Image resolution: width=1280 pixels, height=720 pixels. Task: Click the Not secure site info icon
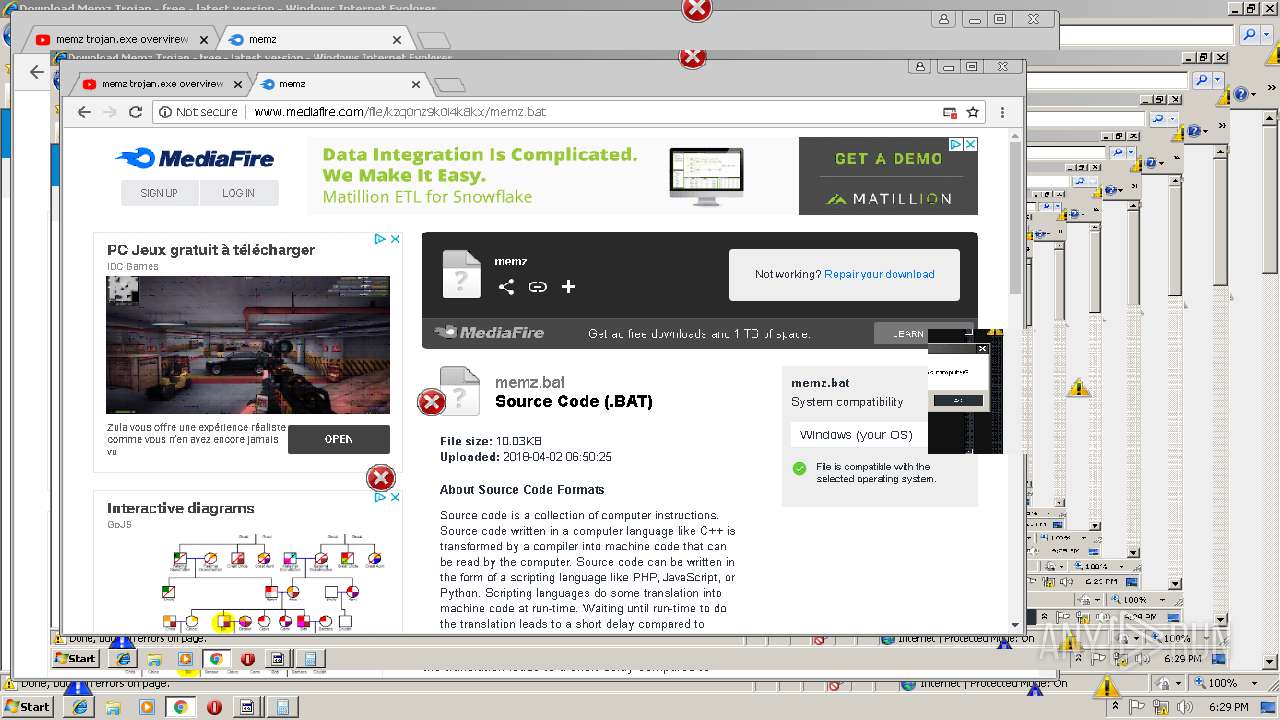click(165, 112)
